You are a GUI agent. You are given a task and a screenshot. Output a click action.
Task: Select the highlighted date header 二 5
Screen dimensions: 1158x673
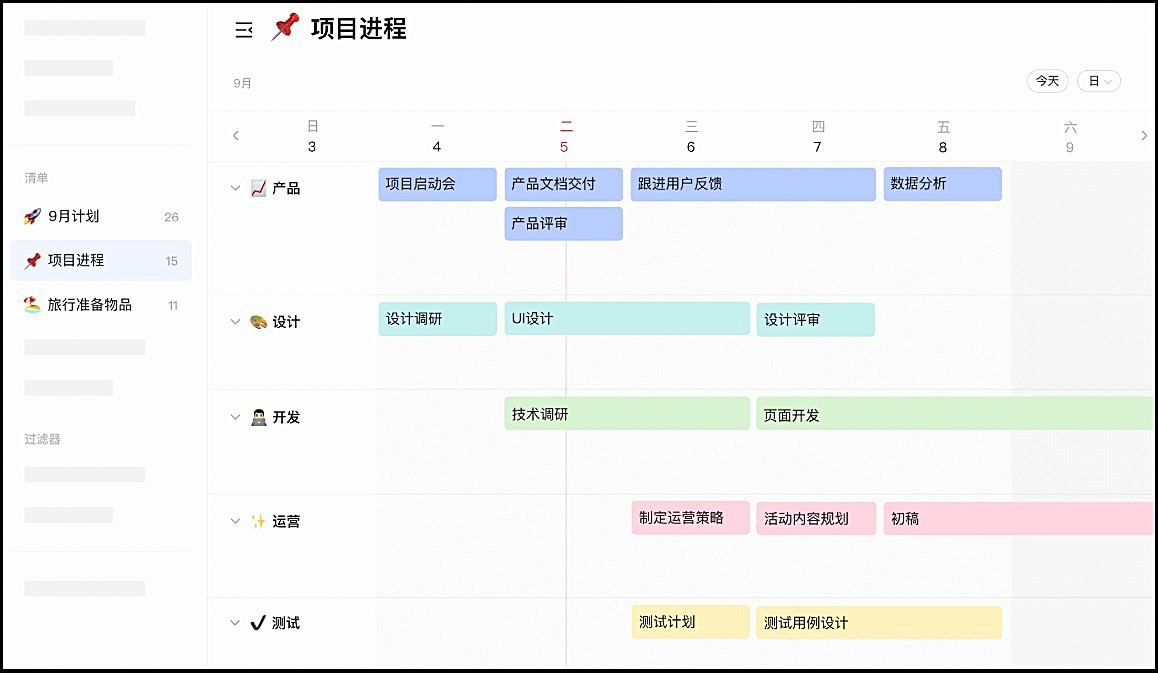click(565, 135)
